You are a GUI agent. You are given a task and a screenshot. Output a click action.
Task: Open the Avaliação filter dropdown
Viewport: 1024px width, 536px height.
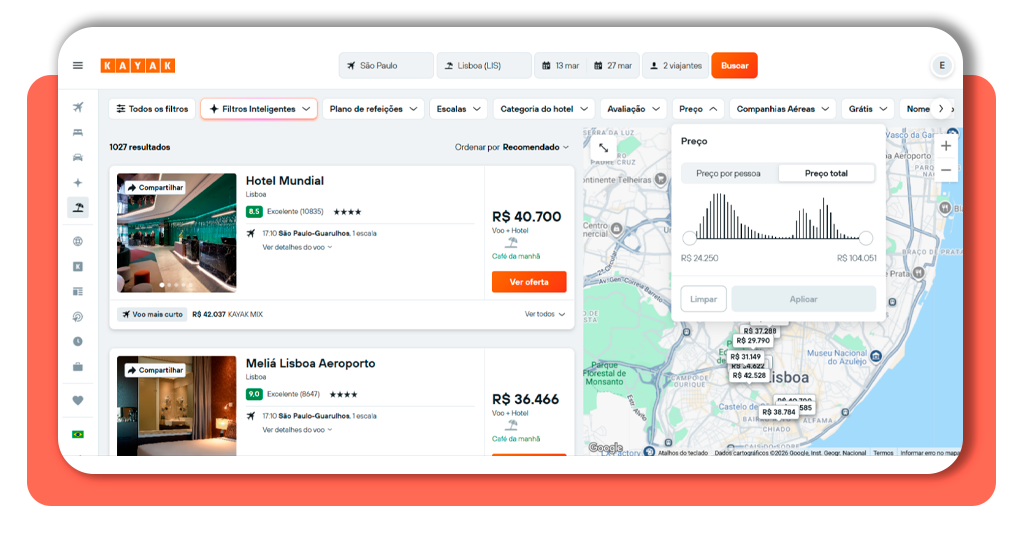click(633, 109)
